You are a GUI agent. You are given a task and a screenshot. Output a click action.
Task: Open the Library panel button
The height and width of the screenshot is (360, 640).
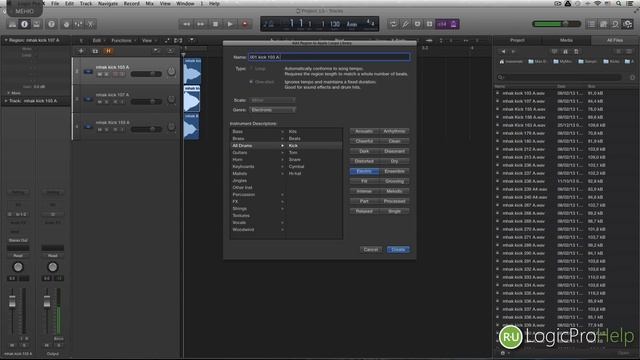pyautogui.click(x=13, y=24)
